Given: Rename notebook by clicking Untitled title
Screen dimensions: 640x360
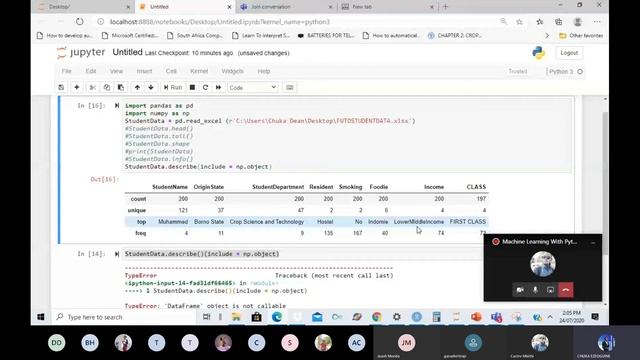Looking at the screenshot, I should point(127,52).
